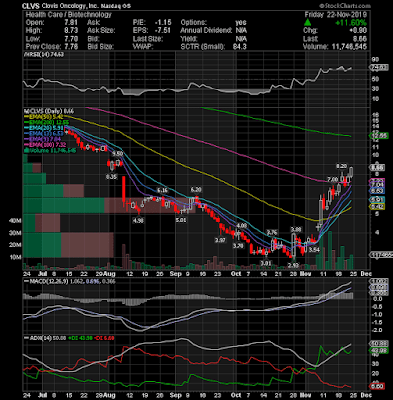The image size is (393, 400).
Task: Click the Options value 'yes'
Action: pyautogui.click(x=241, y=23)
